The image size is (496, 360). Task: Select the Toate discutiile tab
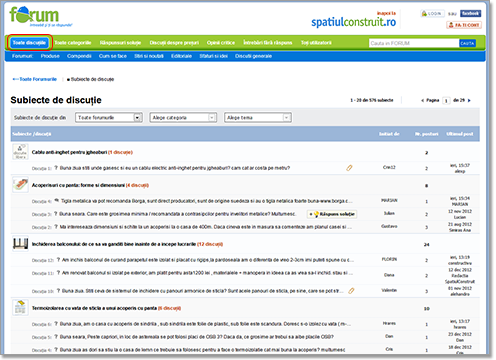29,43
